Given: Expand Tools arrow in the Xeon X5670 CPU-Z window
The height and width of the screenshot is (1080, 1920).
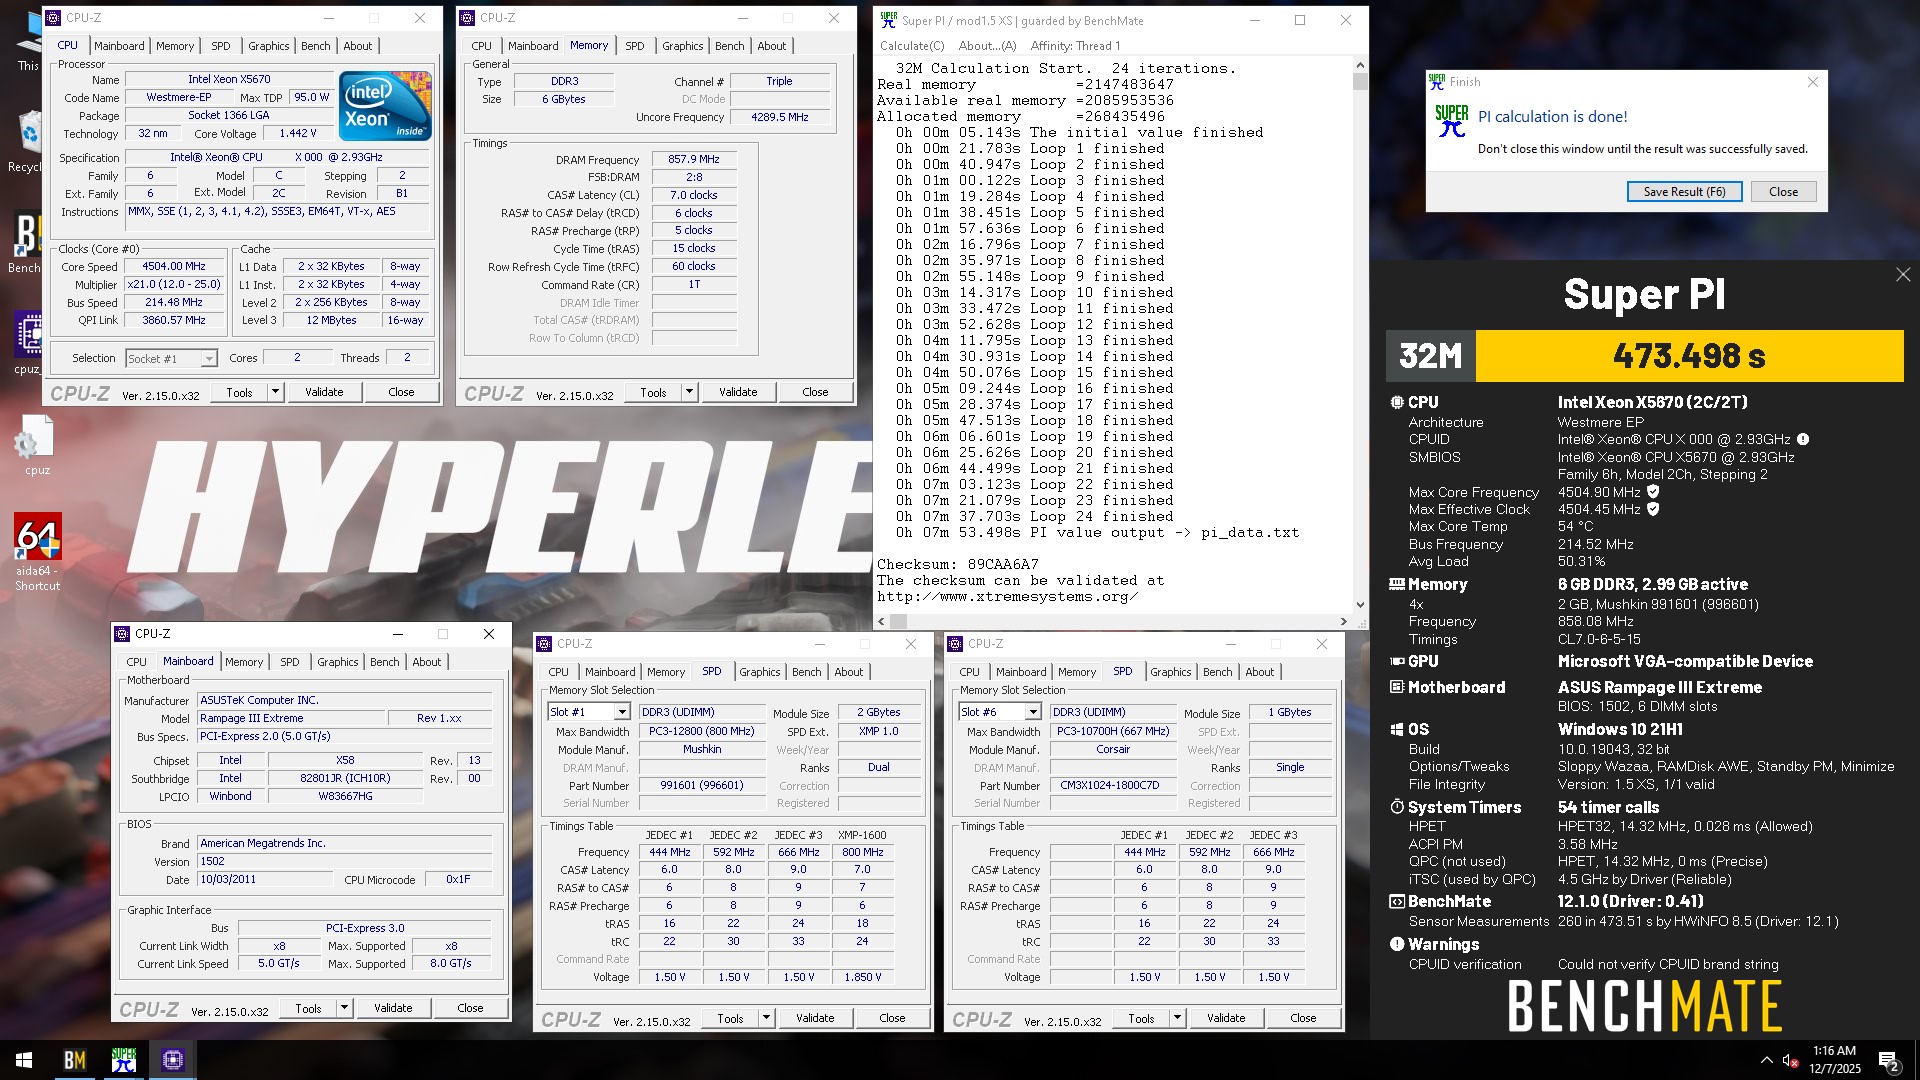Looking at the screenshot, I should [x=275, y=392].
